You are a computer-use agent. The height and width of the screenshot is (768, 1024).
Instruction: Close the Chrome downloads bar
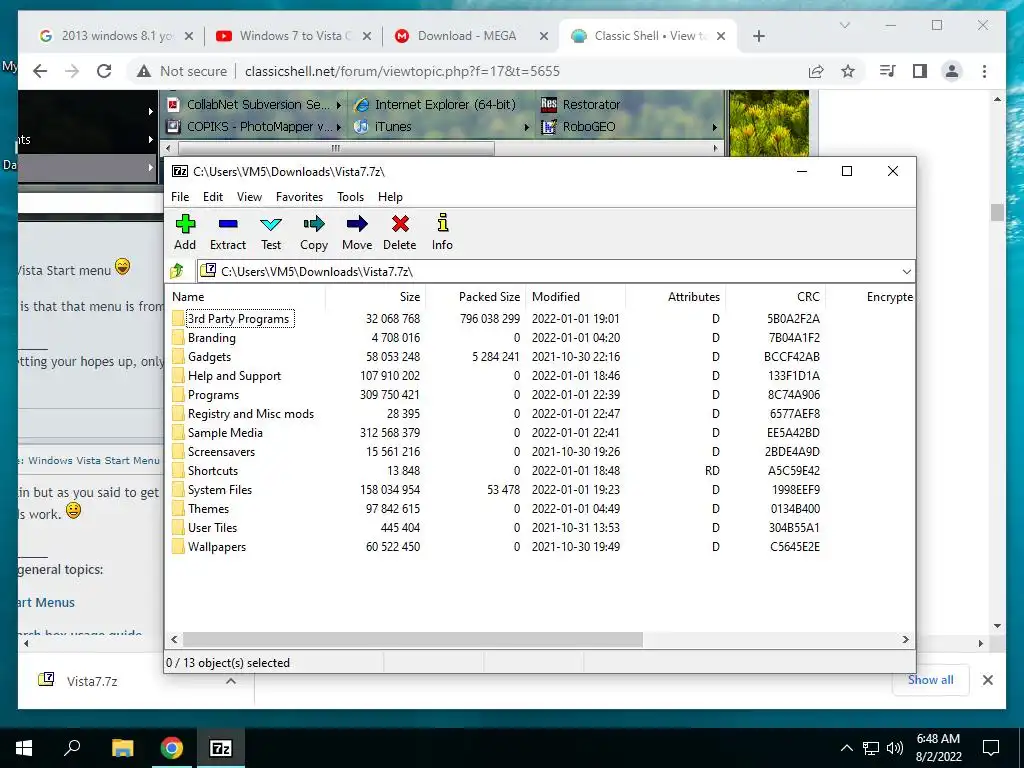click(x=988, y=680)
